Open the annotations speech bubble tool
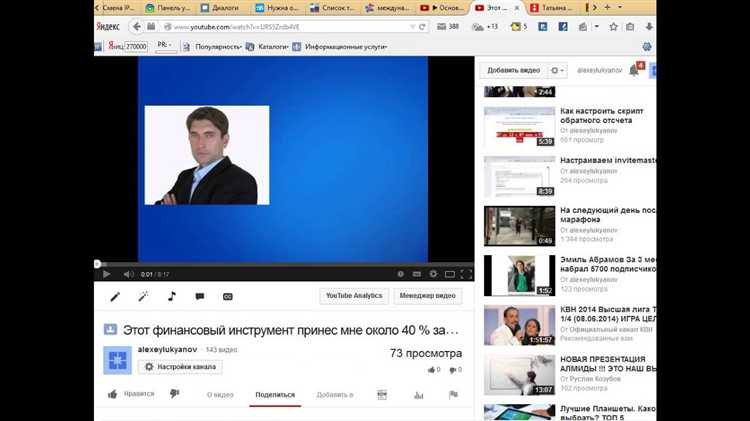 tap(200, 297)
